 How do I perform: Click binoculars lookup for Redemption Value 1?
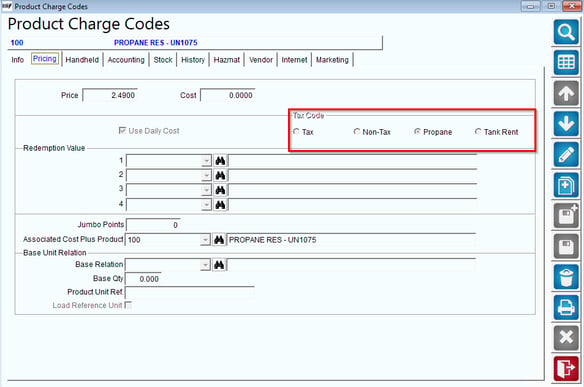tap(220, 161)
